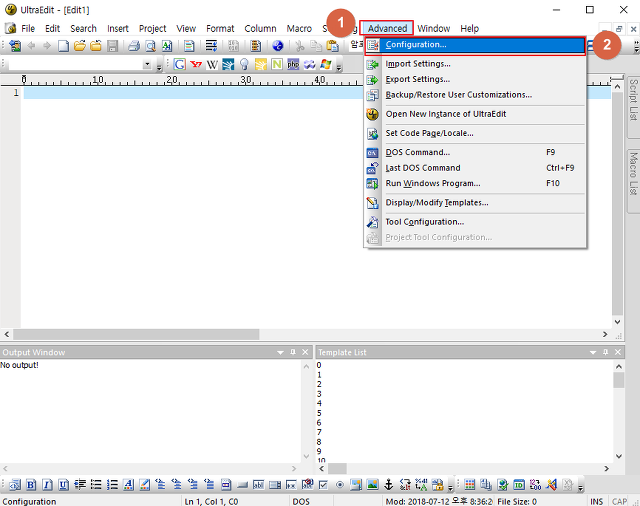640x506 pixels.
Task: Click the HTML font color A icon
Action: click(x=128, y=485)
